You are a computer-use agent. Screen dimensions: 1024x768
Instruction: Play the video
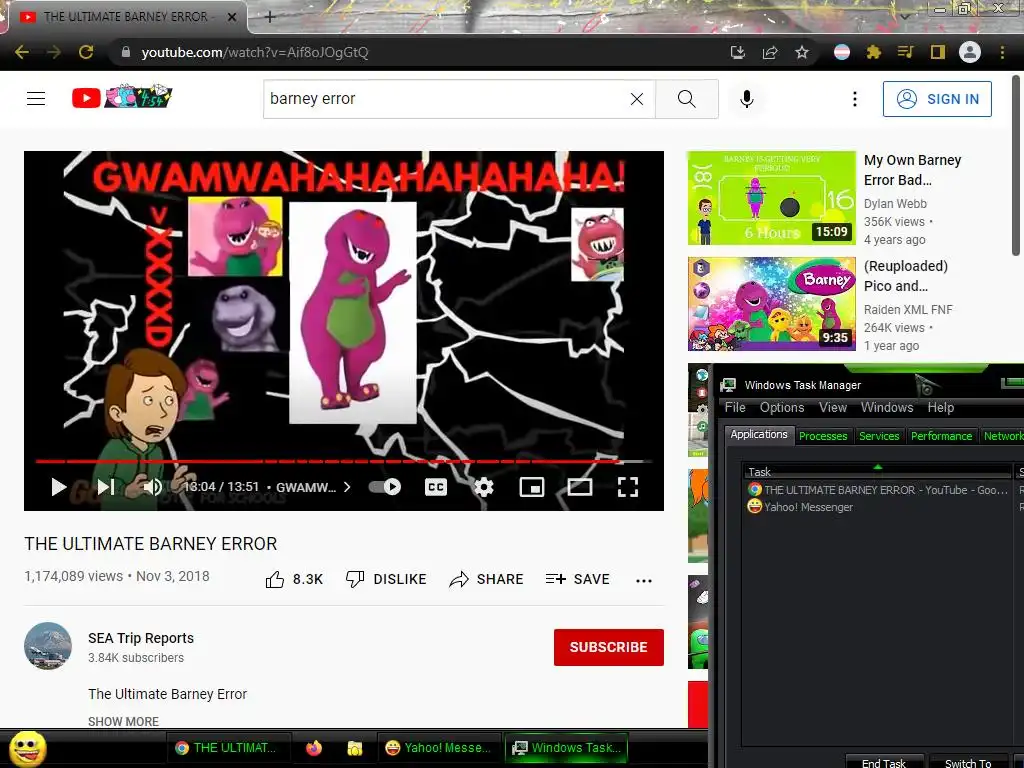(59, 487)
